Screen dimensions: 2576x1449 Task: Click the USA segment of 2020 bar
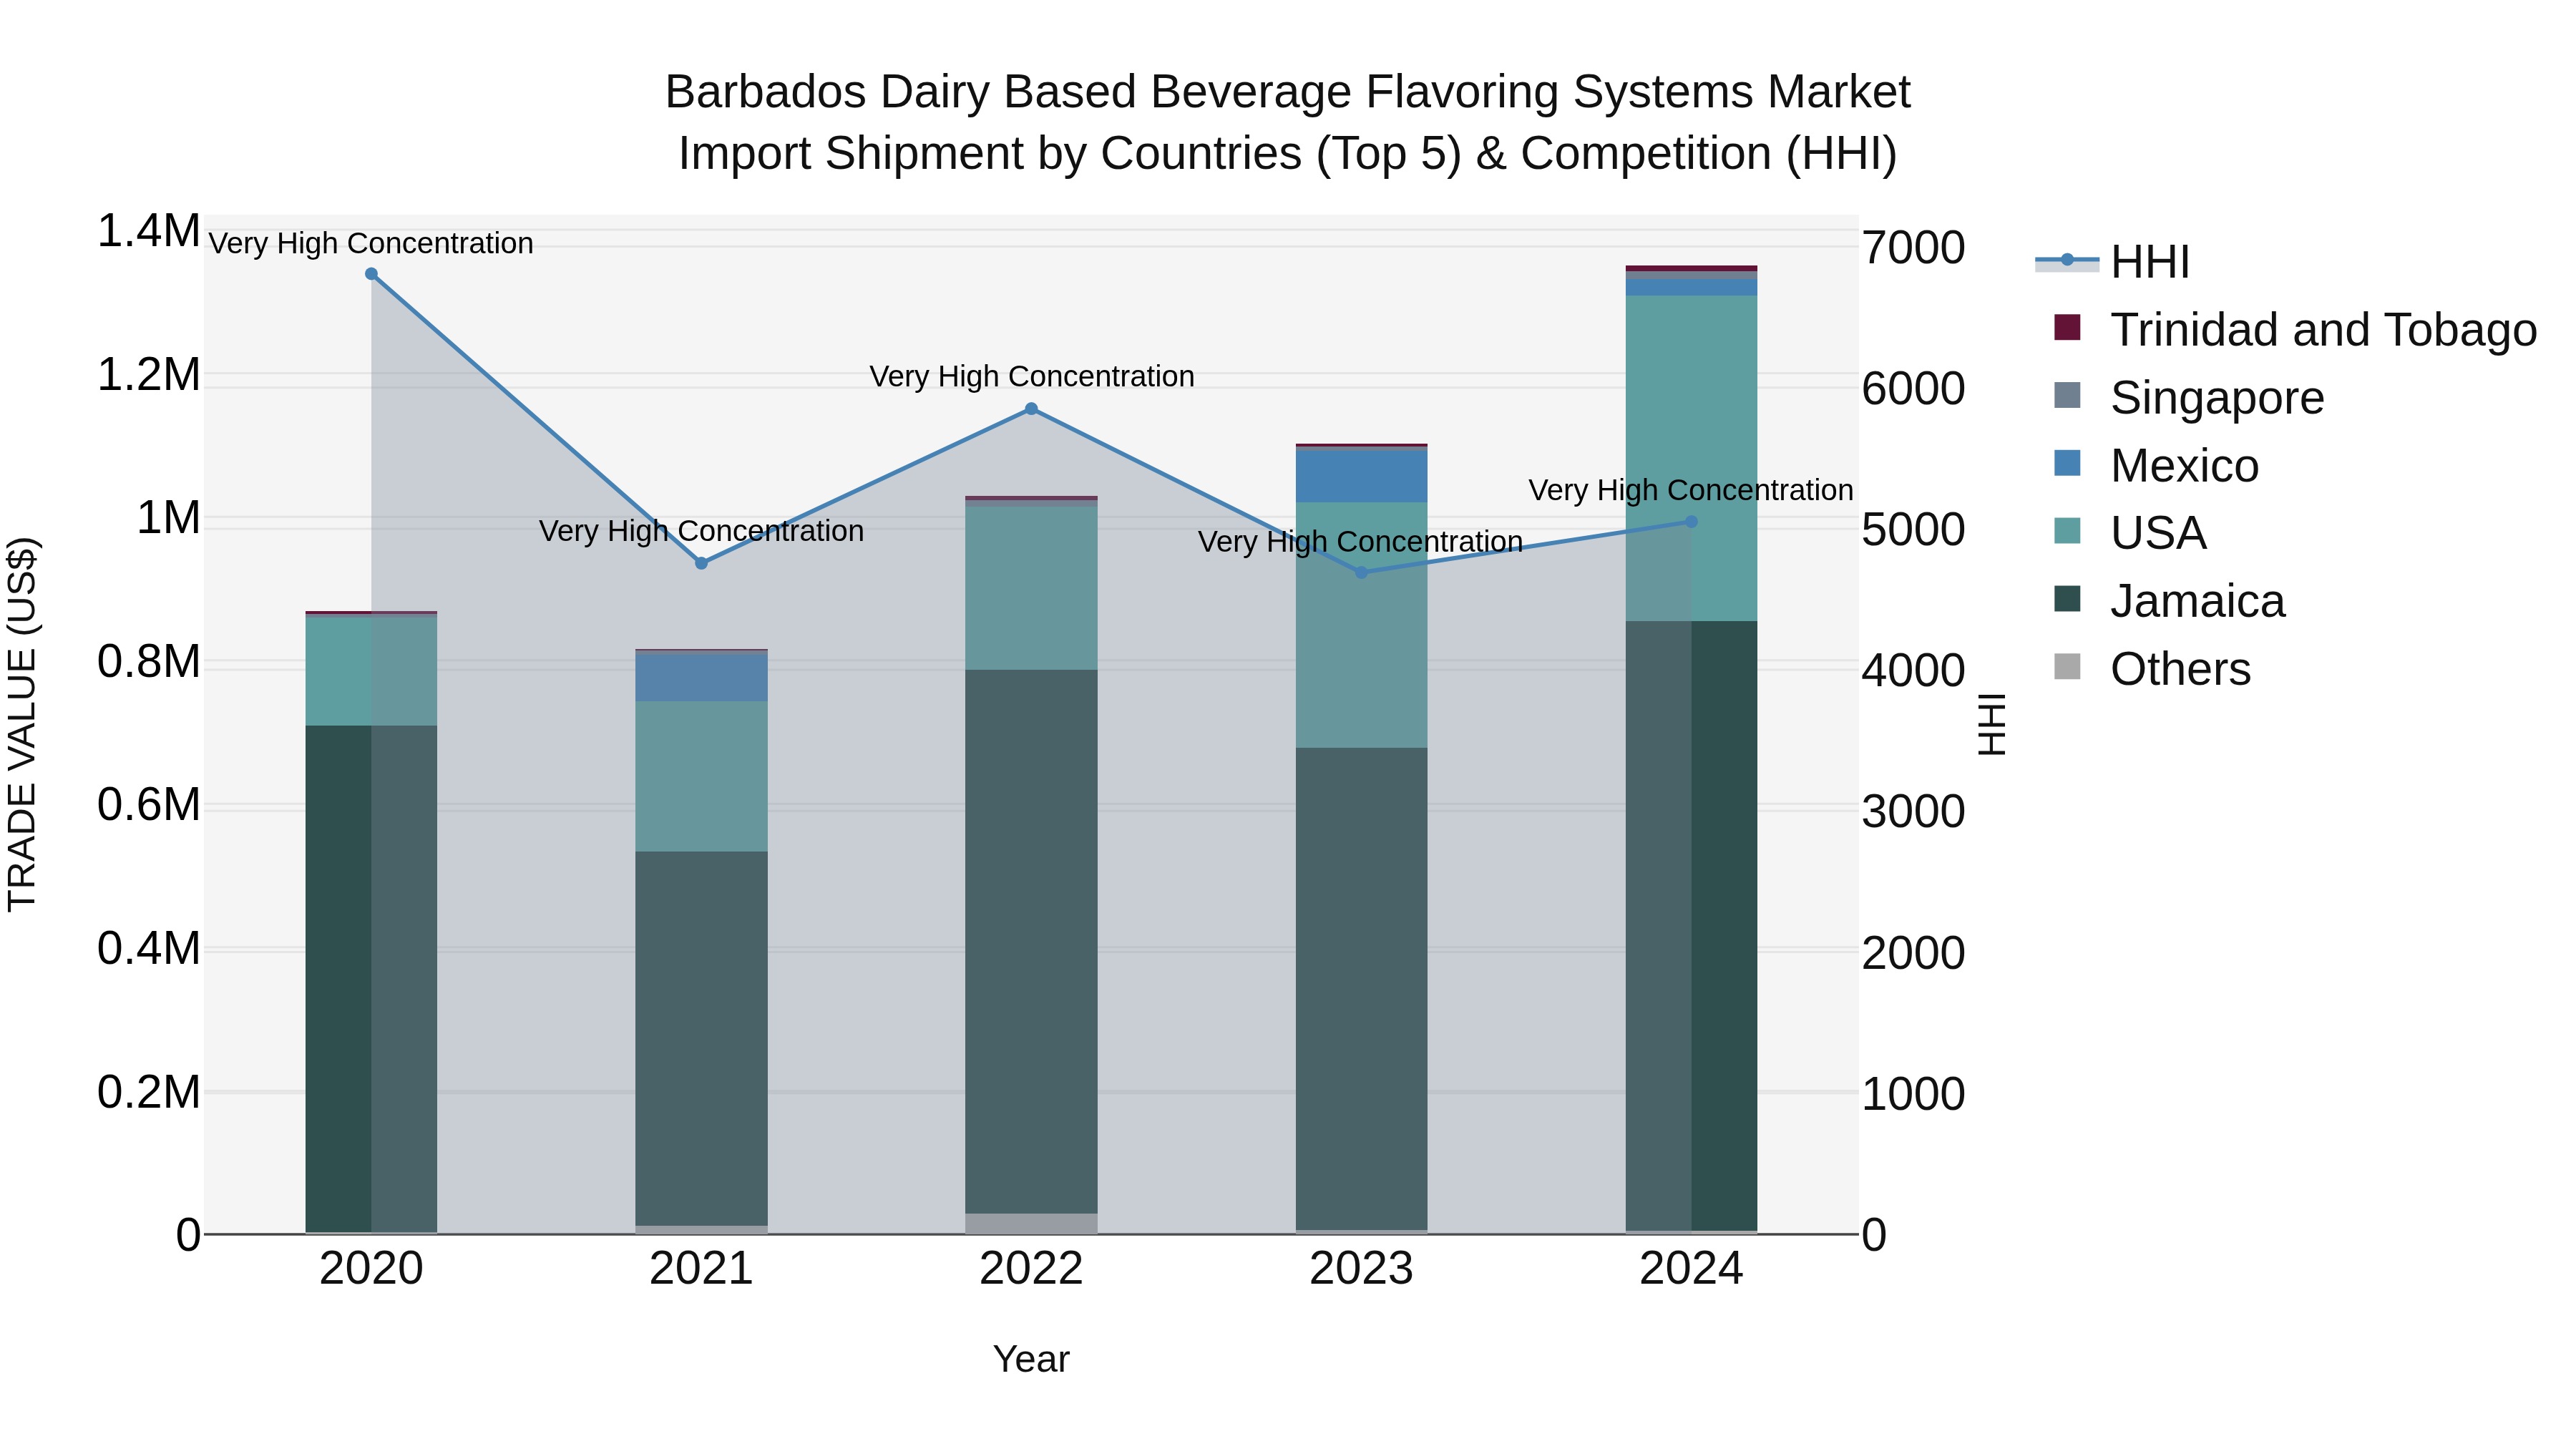pyautogui.click(x=371, y=672)
